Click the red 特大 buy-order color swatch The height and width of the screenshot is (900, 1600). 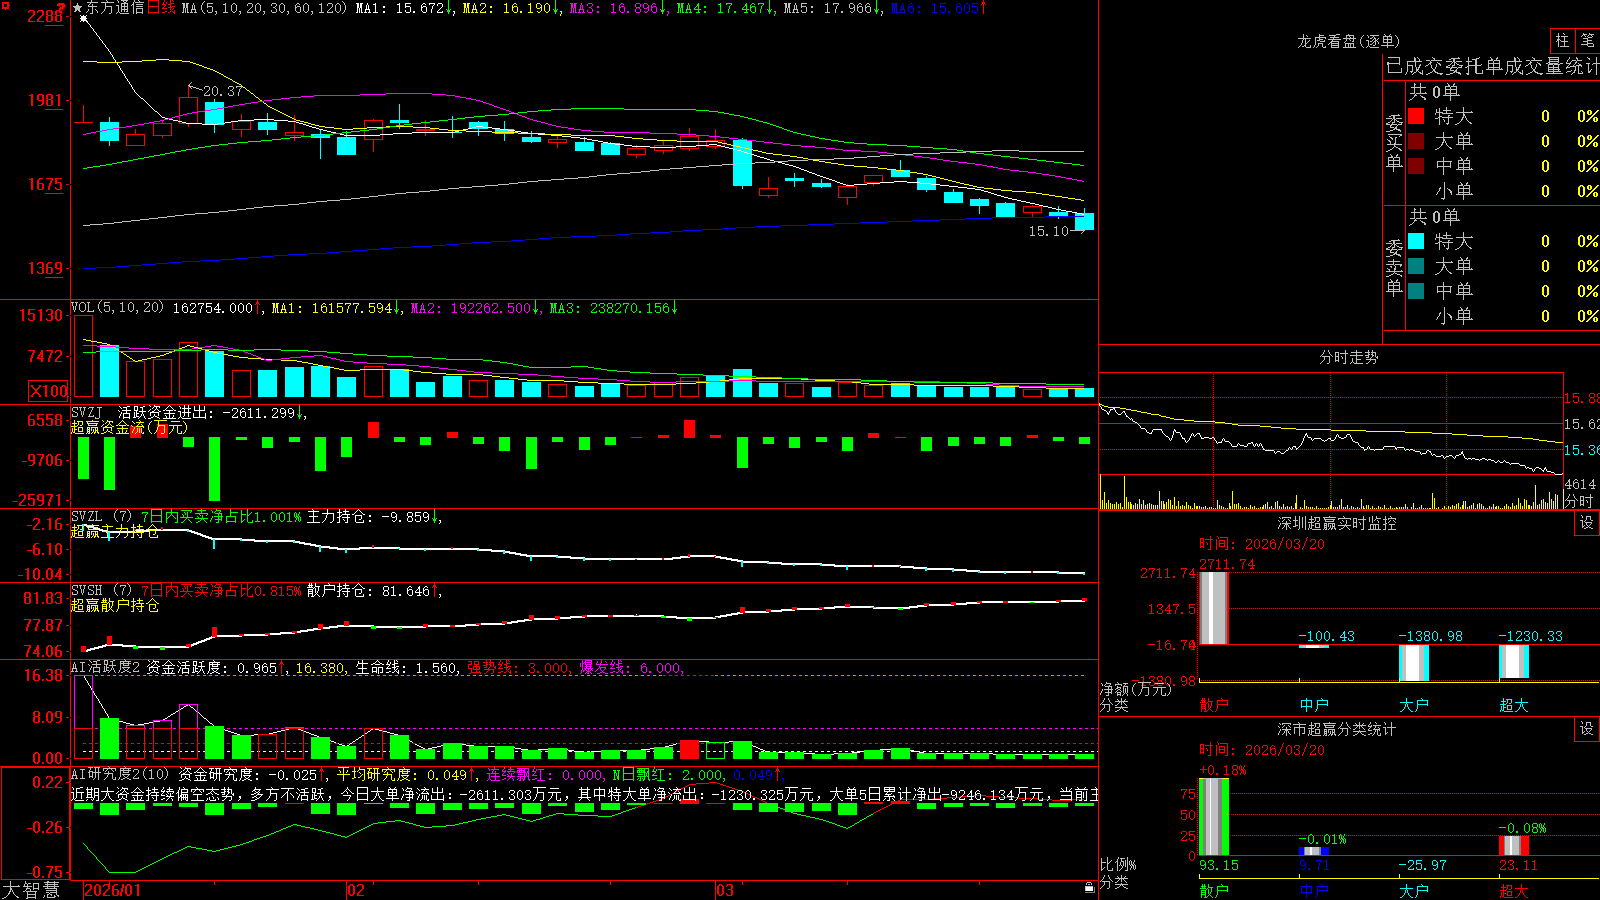pos(1416,116)
